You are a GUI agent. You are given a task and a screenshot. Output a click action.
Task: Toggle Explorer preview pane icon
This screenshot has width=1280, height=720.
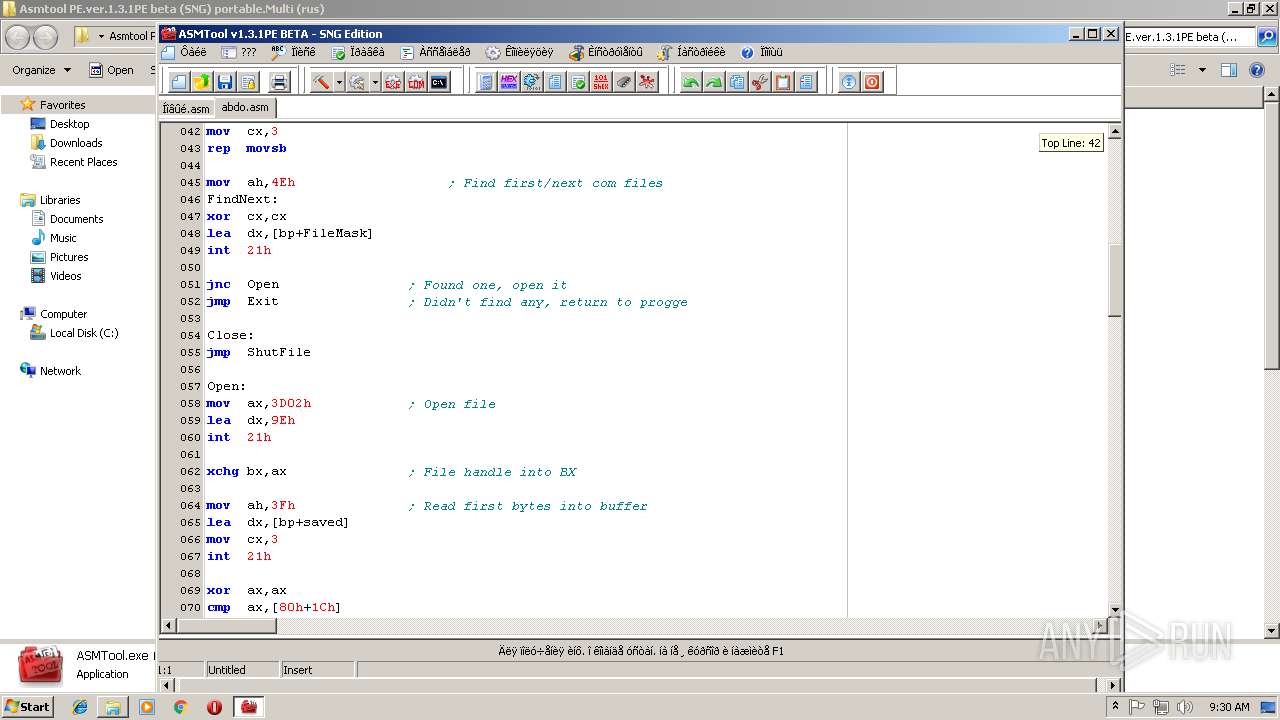point(1229,70)
